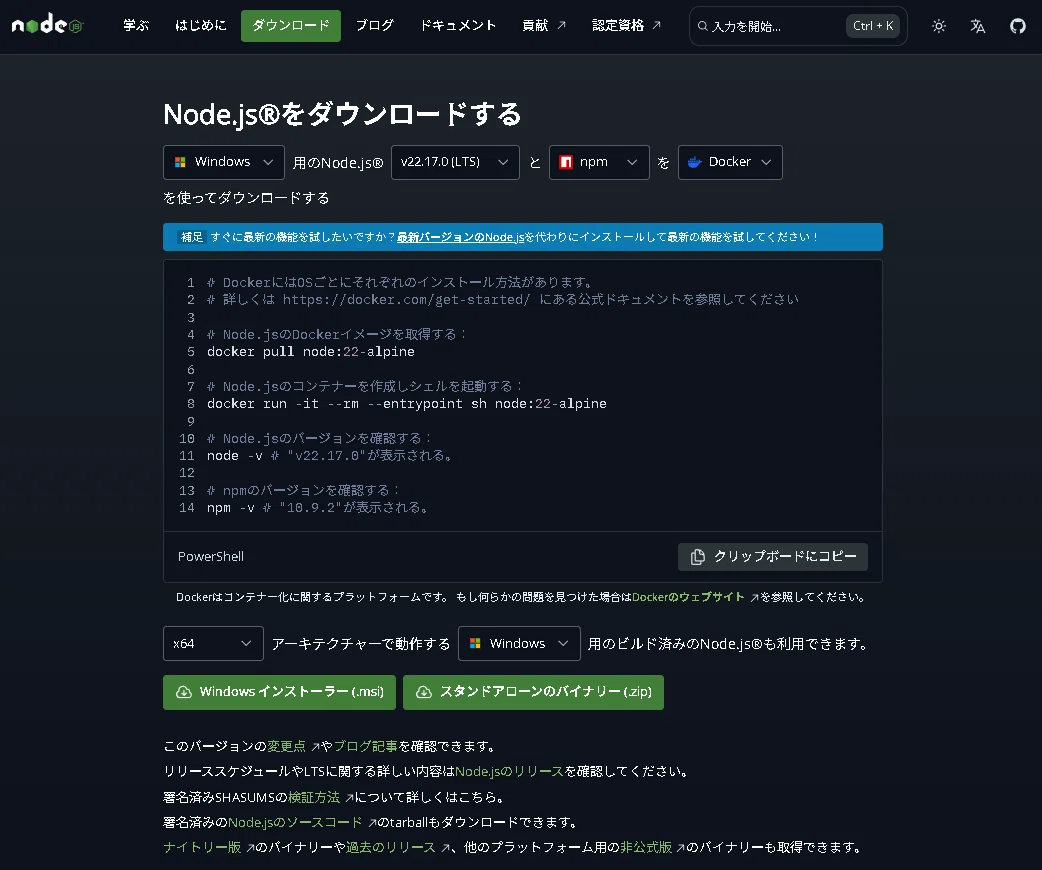This screenshot has height=870, width=1042.
Task: Click the search magnifier icon
Action: [702, 26]
